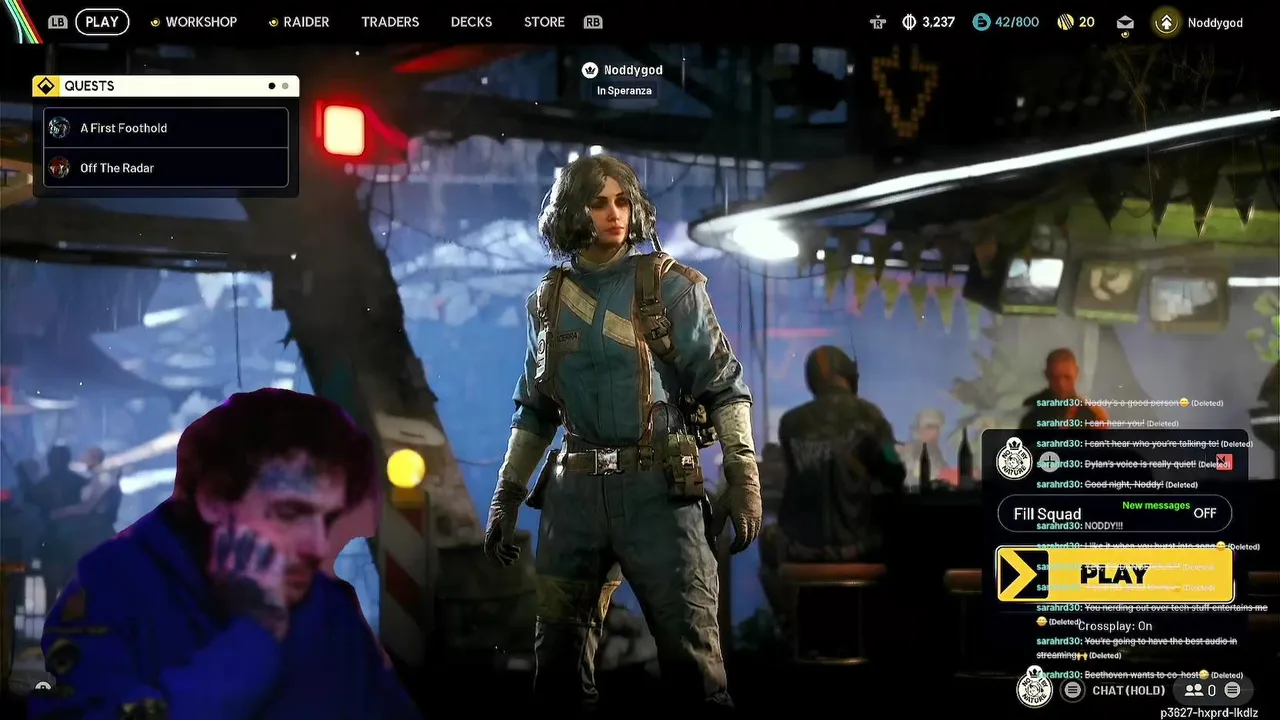Viewport: 1280px width, 720px height.
Task: Click the A First Foothold quest icon
Action: tap(60, 128)
